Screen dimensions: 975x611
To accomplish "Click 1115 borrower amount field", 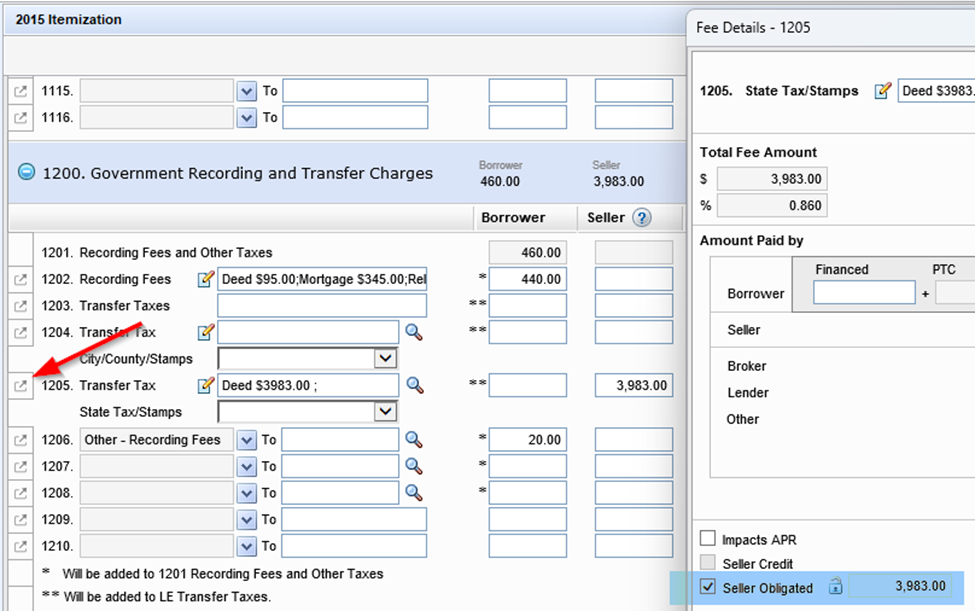I will 527,91.
